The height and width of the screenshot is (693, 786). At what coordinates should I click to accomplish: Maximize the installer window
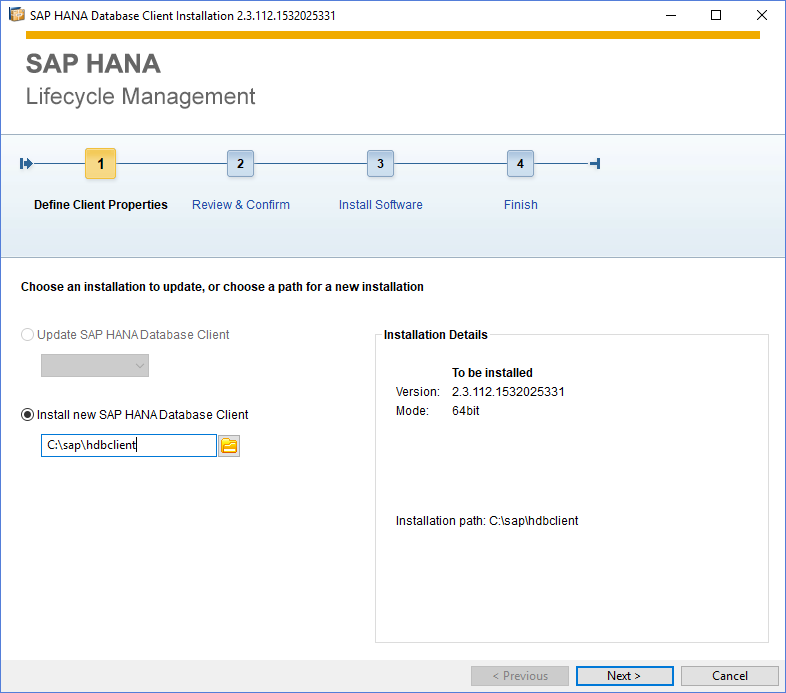pyautogui.click(x=716, y=16)
